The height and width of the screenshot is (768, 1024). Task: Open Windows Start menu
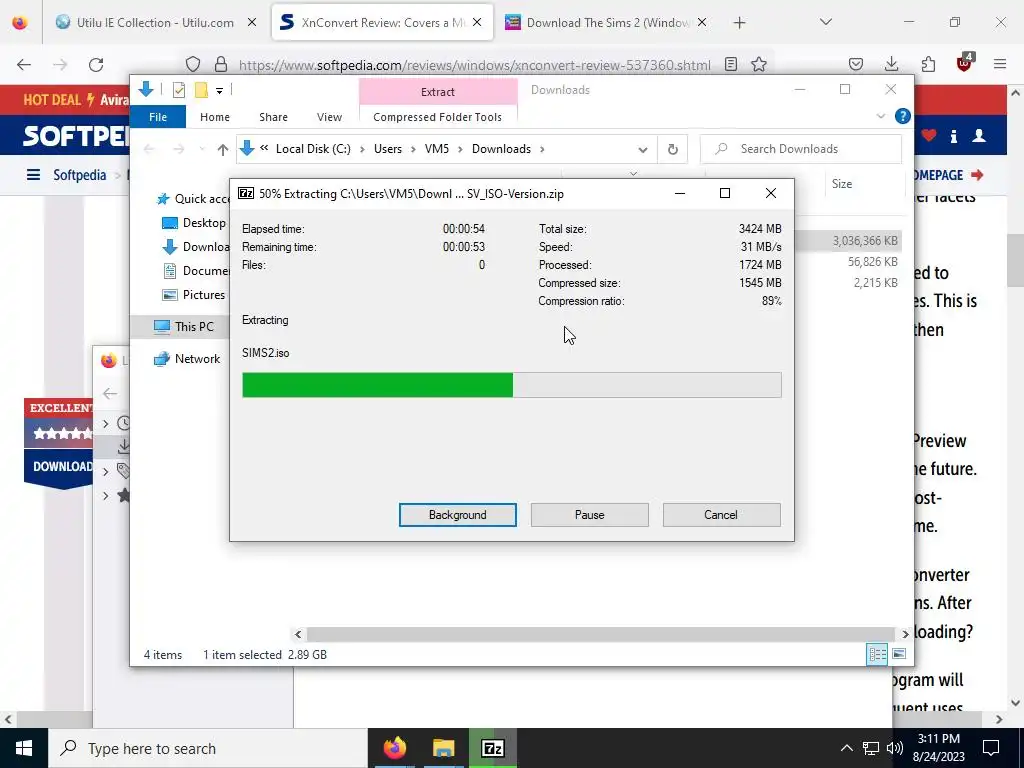point(24,748)
